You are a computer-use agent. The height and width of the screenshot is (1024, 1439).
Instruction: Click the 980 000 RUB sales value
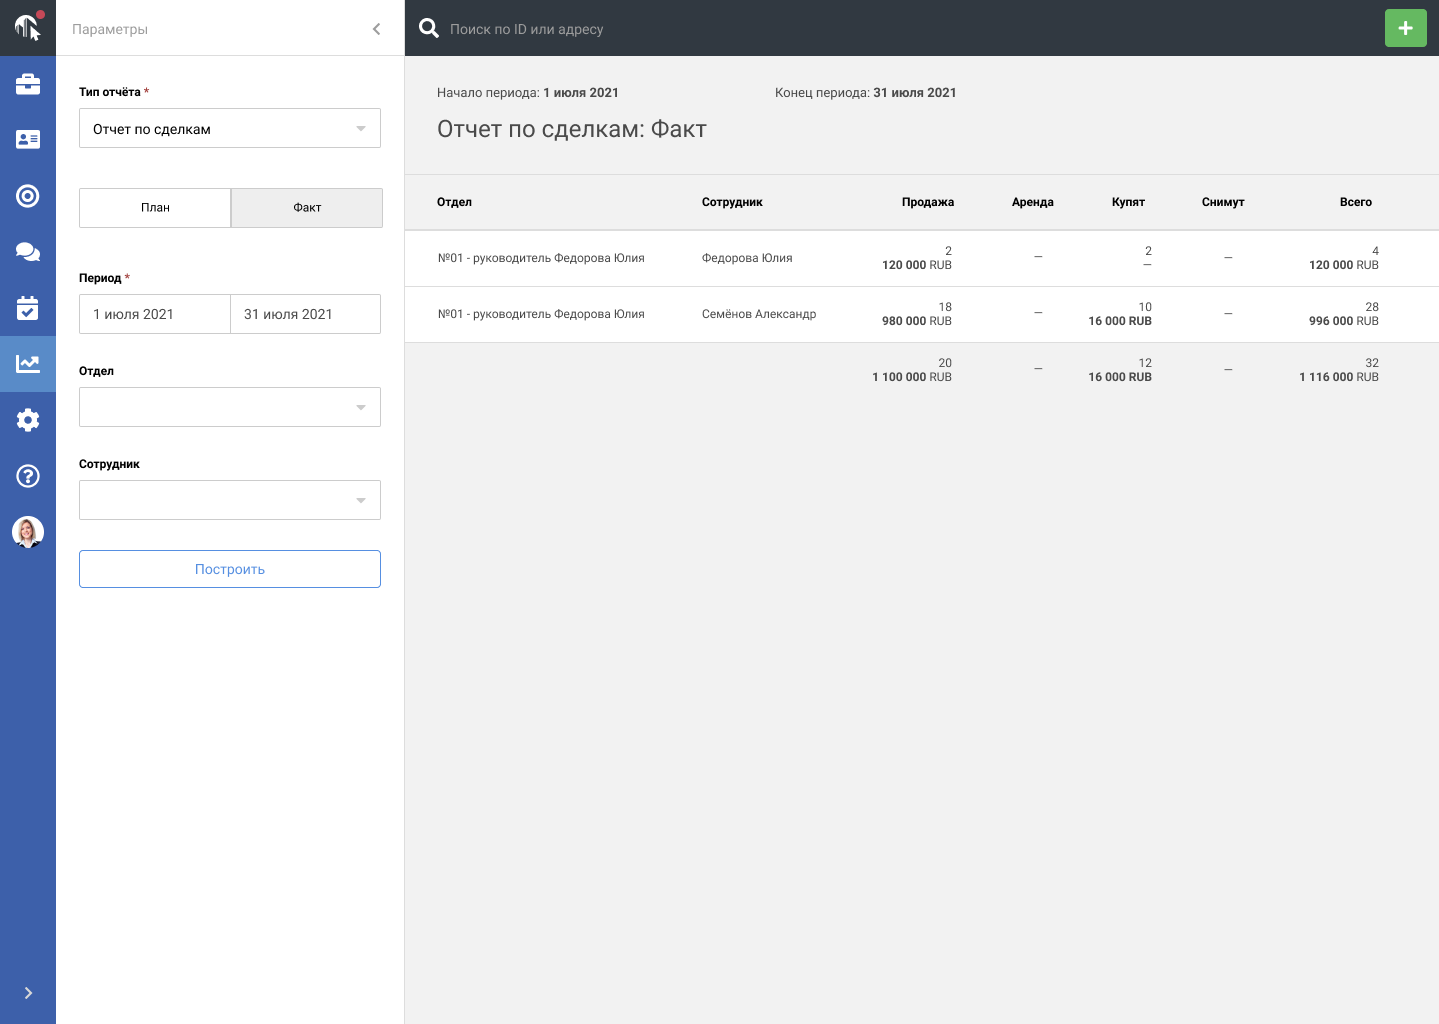(x=917, y=321)
